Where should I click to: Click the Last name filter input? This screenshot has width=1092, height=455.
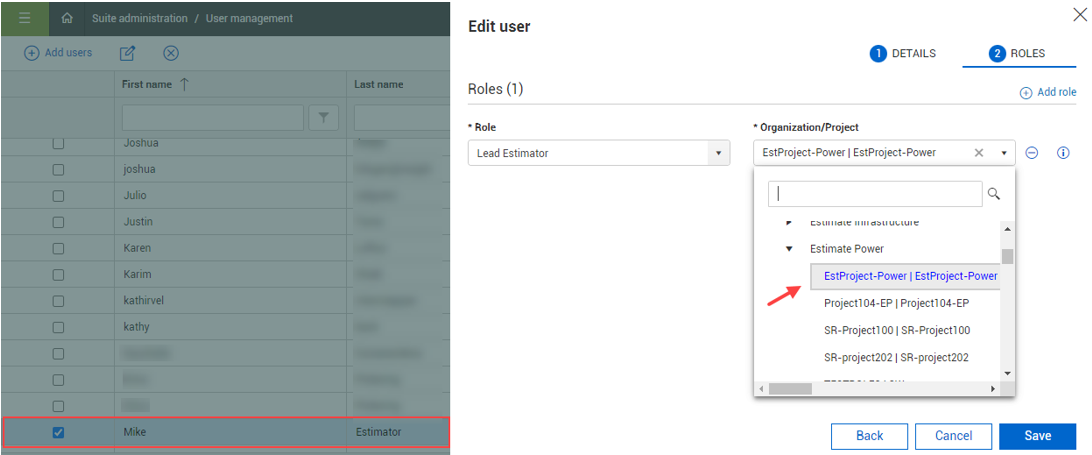coord(401,118)
